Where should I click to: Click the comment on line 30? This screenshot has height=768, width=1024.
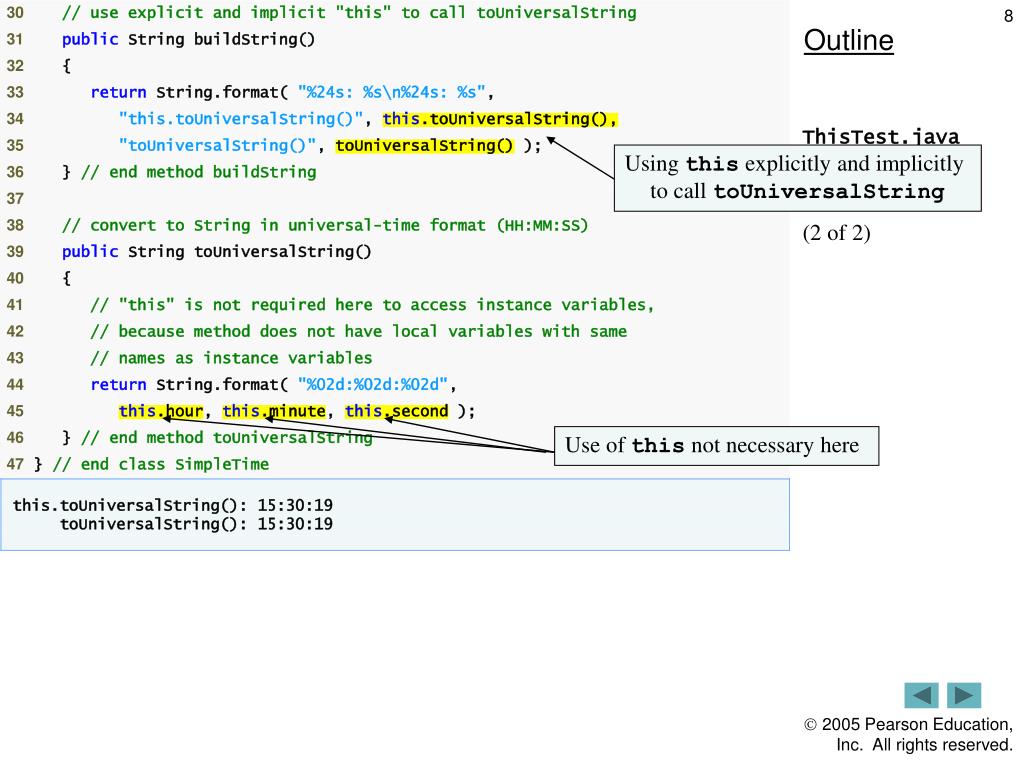349,12
